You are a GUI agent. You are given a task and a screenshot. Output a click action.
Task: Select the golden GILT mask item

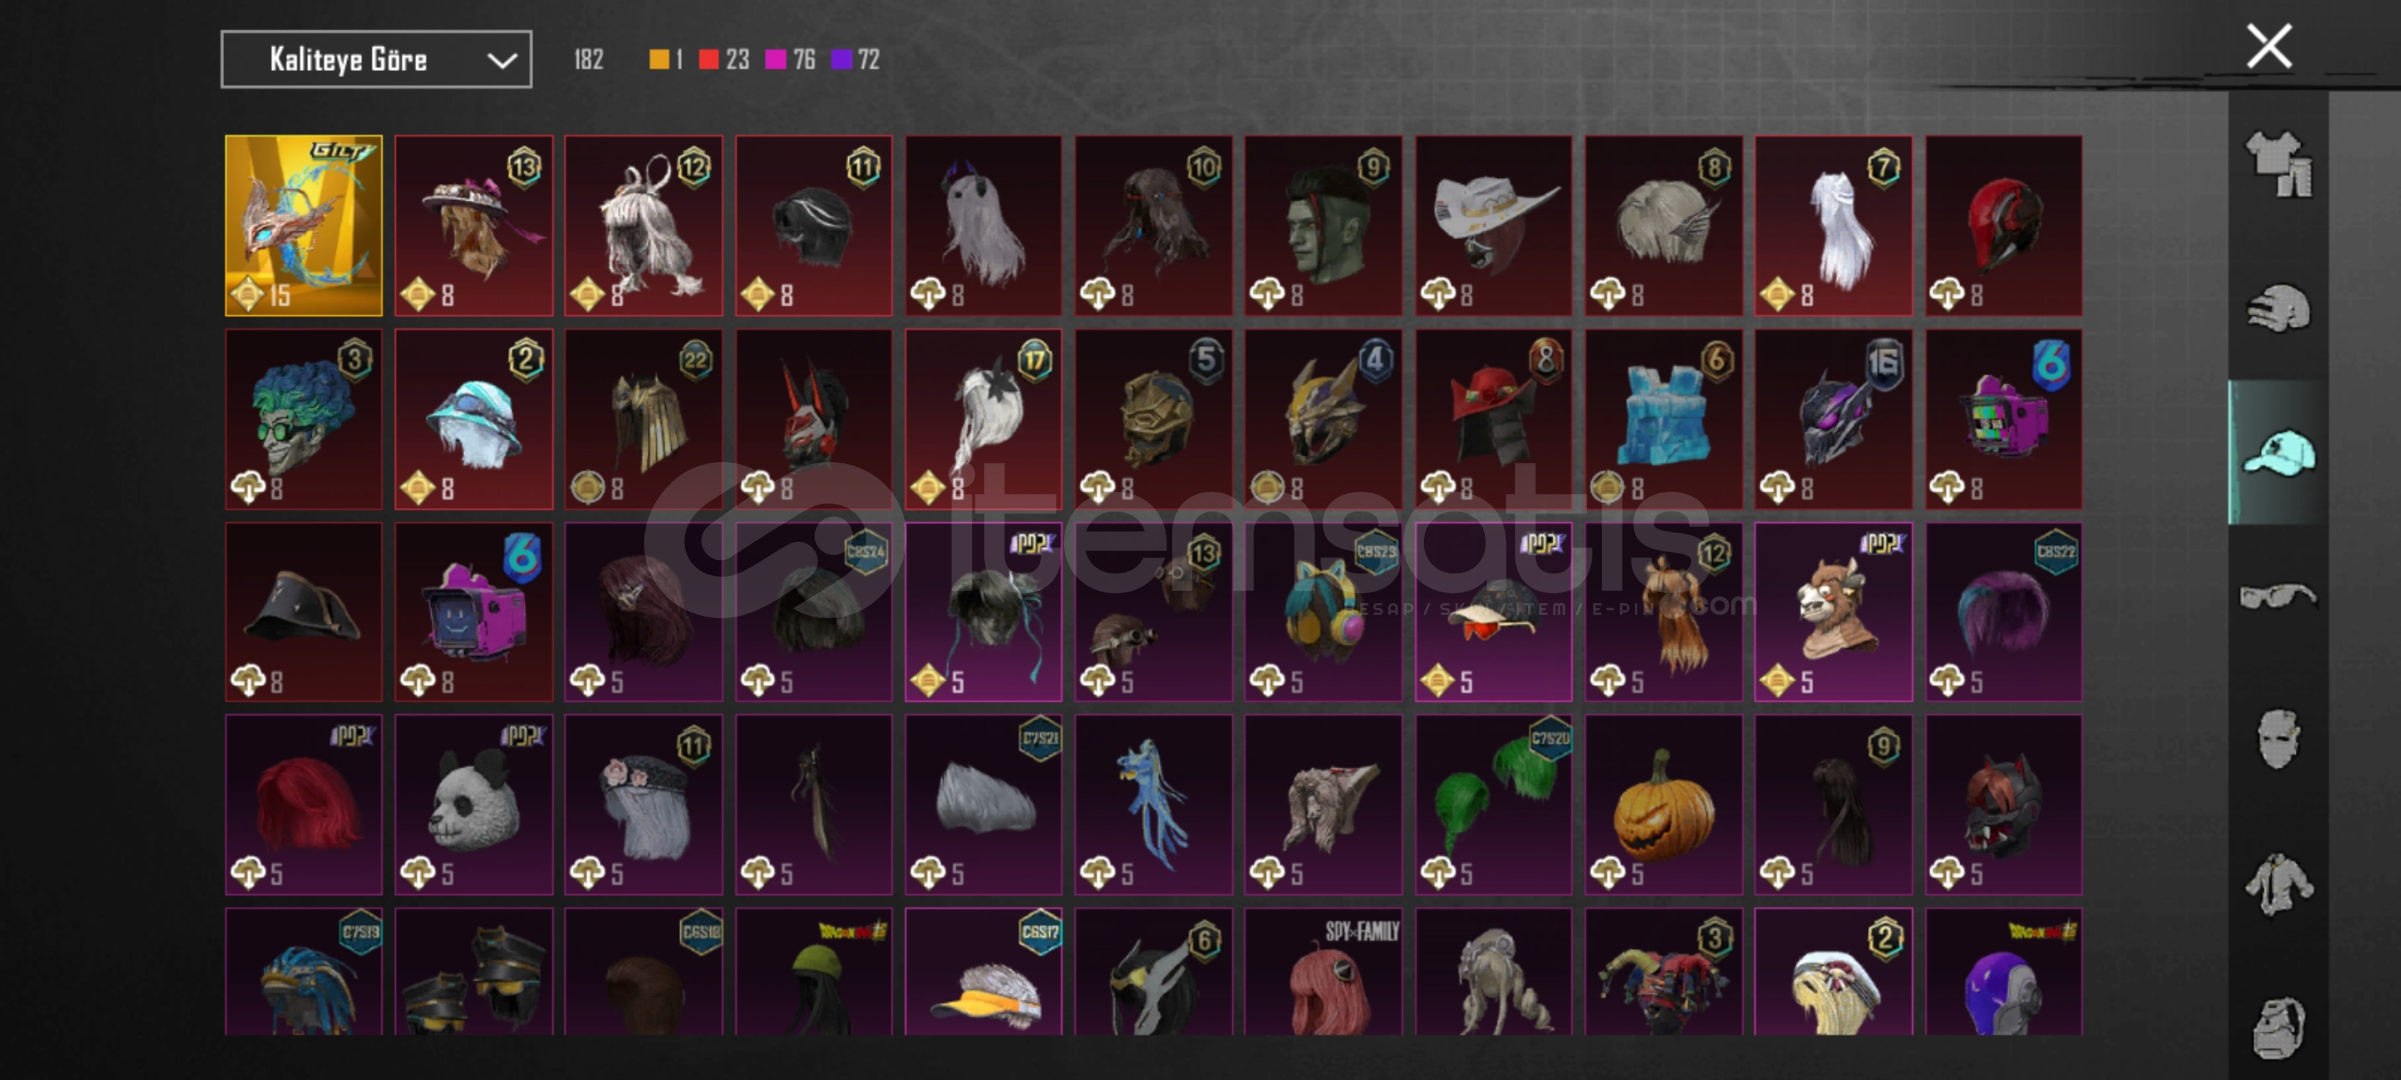click(304, 226)
